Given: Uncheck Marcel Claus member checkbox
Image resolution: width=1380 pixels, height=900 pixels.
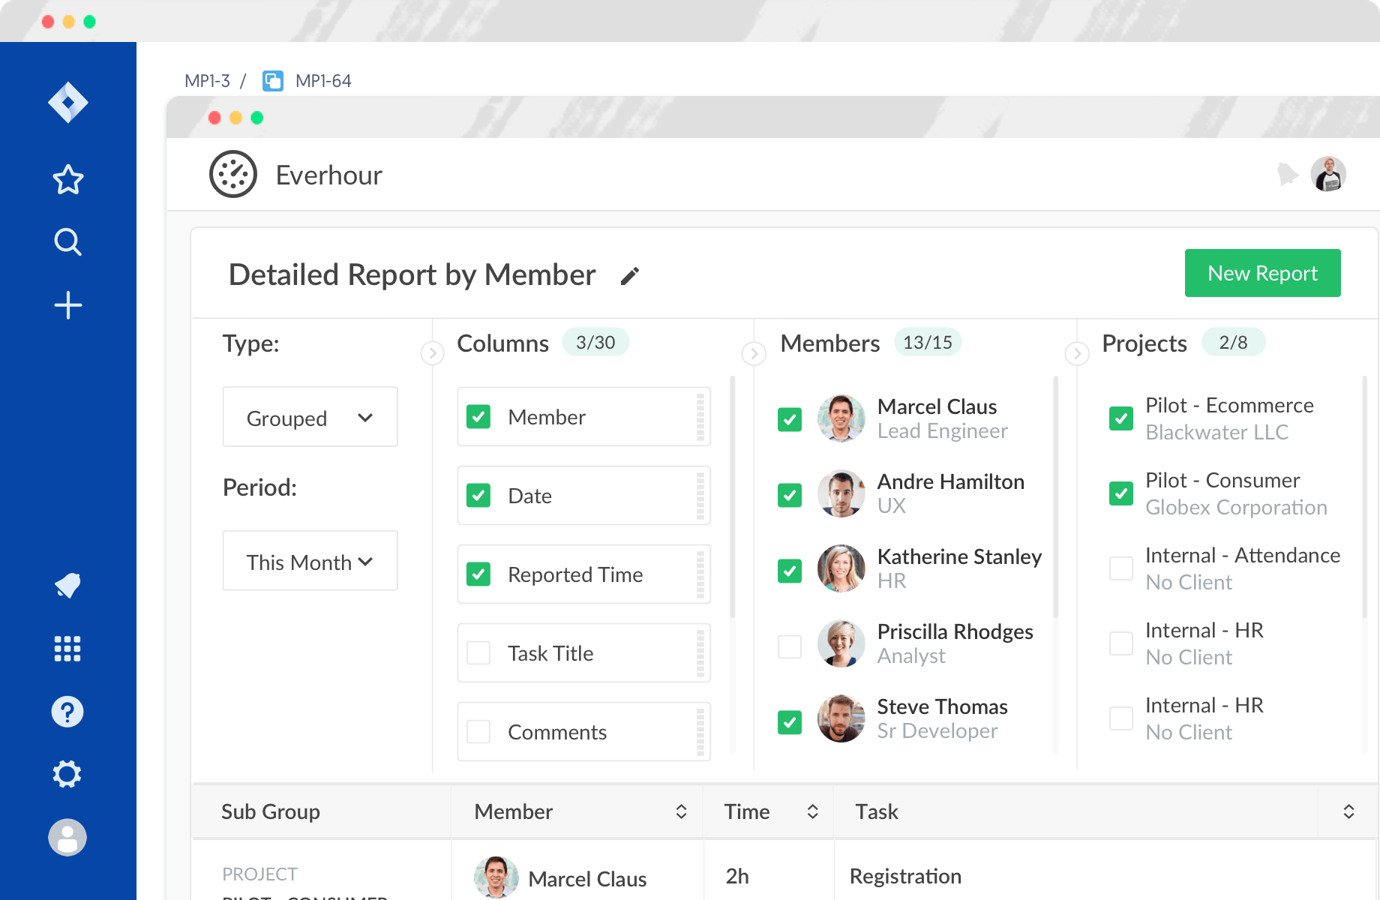Looking at the screenshot, I should tap(790, 420).
